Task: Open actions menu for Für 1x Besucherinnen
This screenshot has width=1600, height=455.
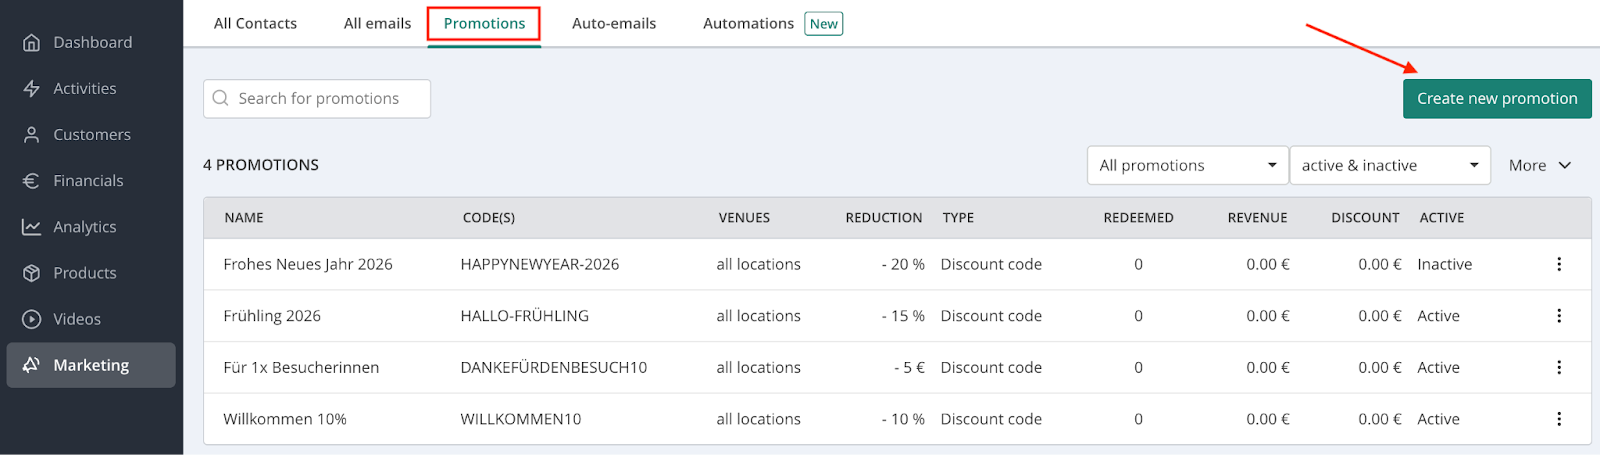Action: (1558, 368)
